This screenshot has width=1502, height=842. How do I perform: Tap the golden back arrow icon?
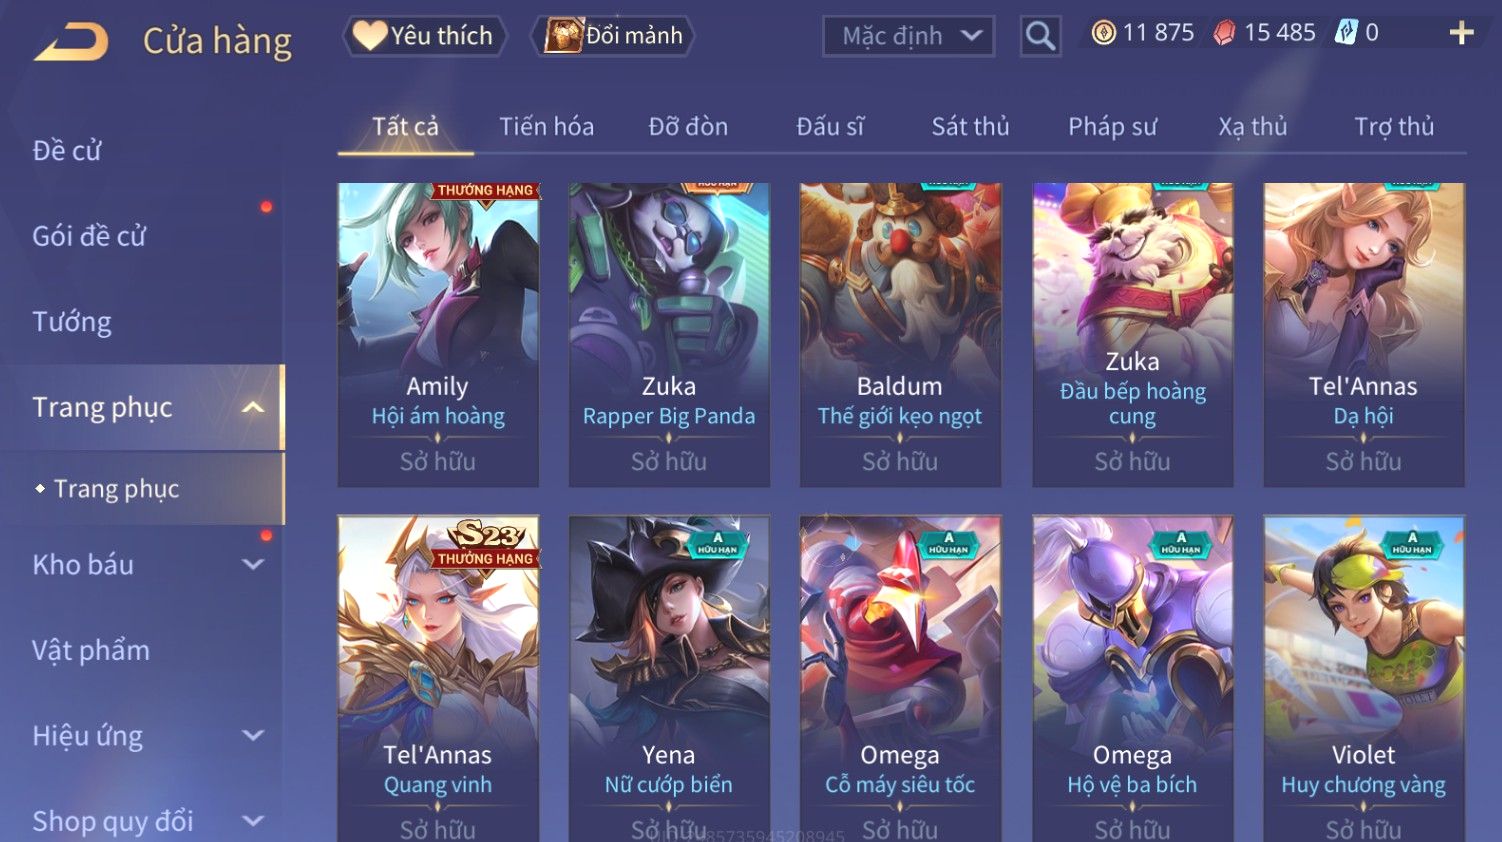point(71,42)
